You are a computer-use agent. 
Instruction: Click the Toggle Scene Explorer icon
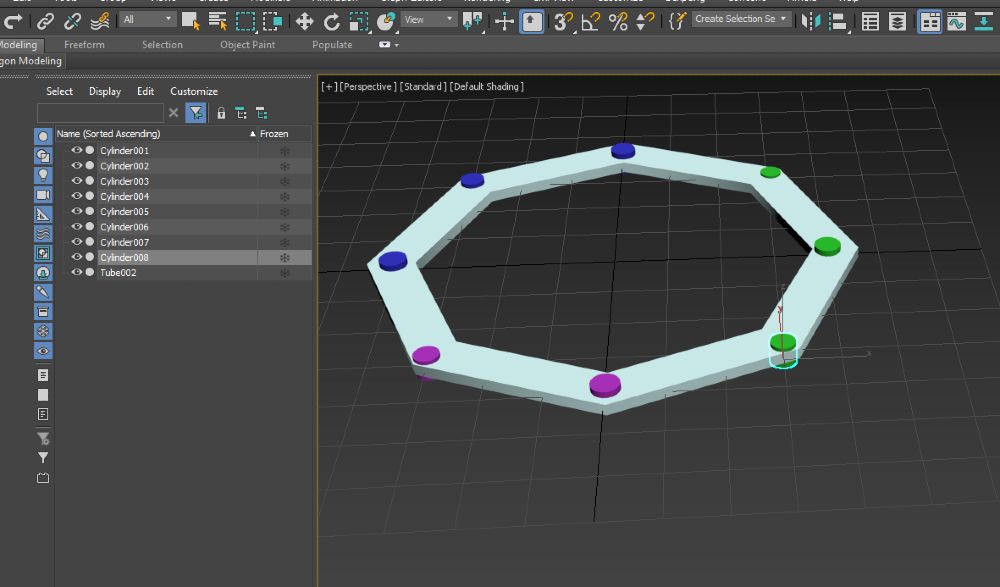tap(871, 22)
